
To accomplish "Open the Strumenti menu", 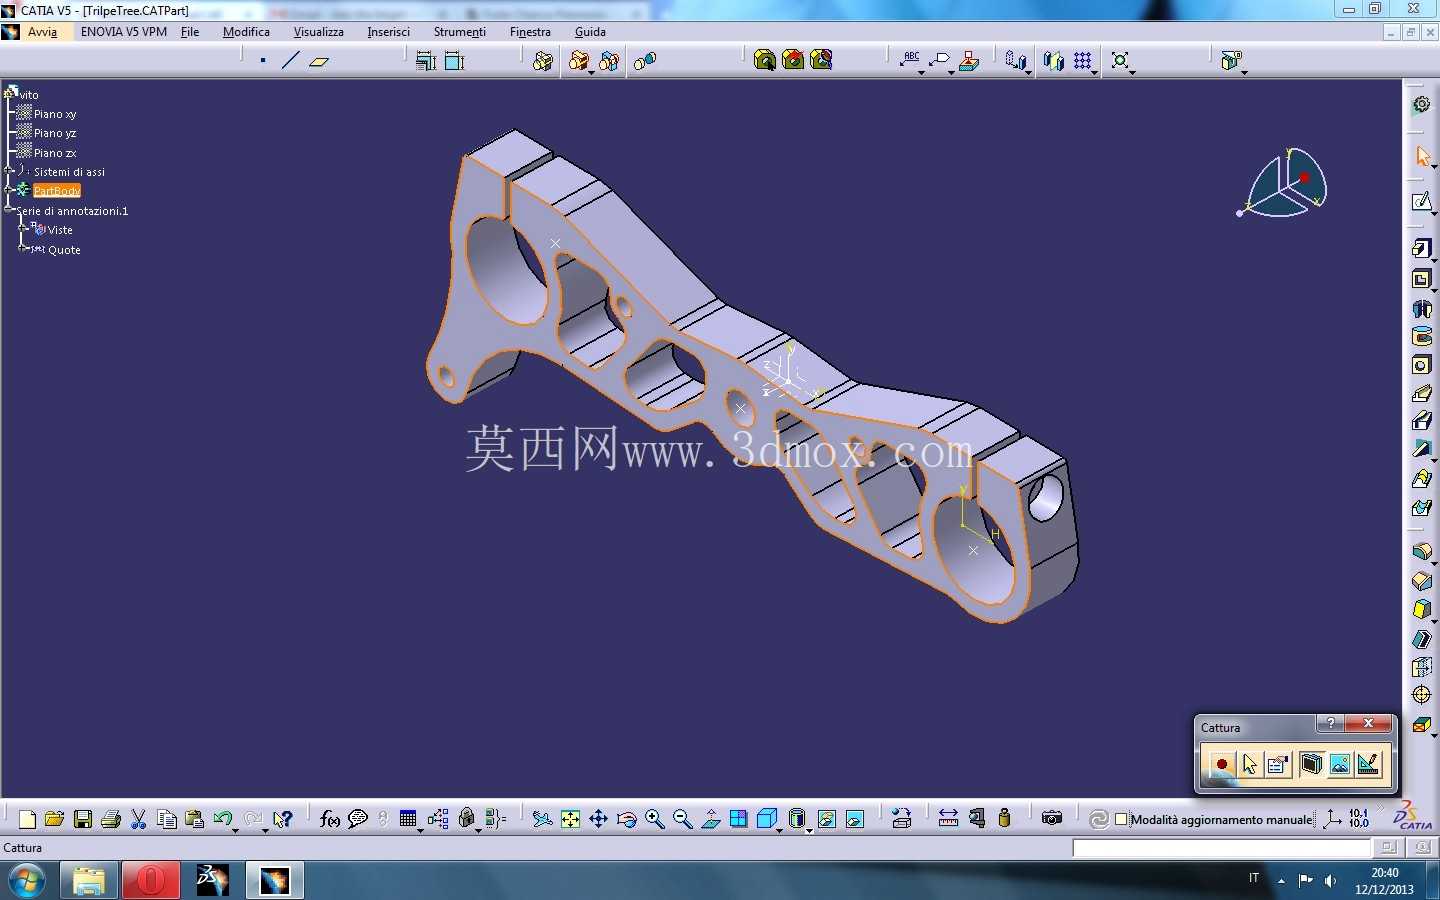I will (460, 32).
